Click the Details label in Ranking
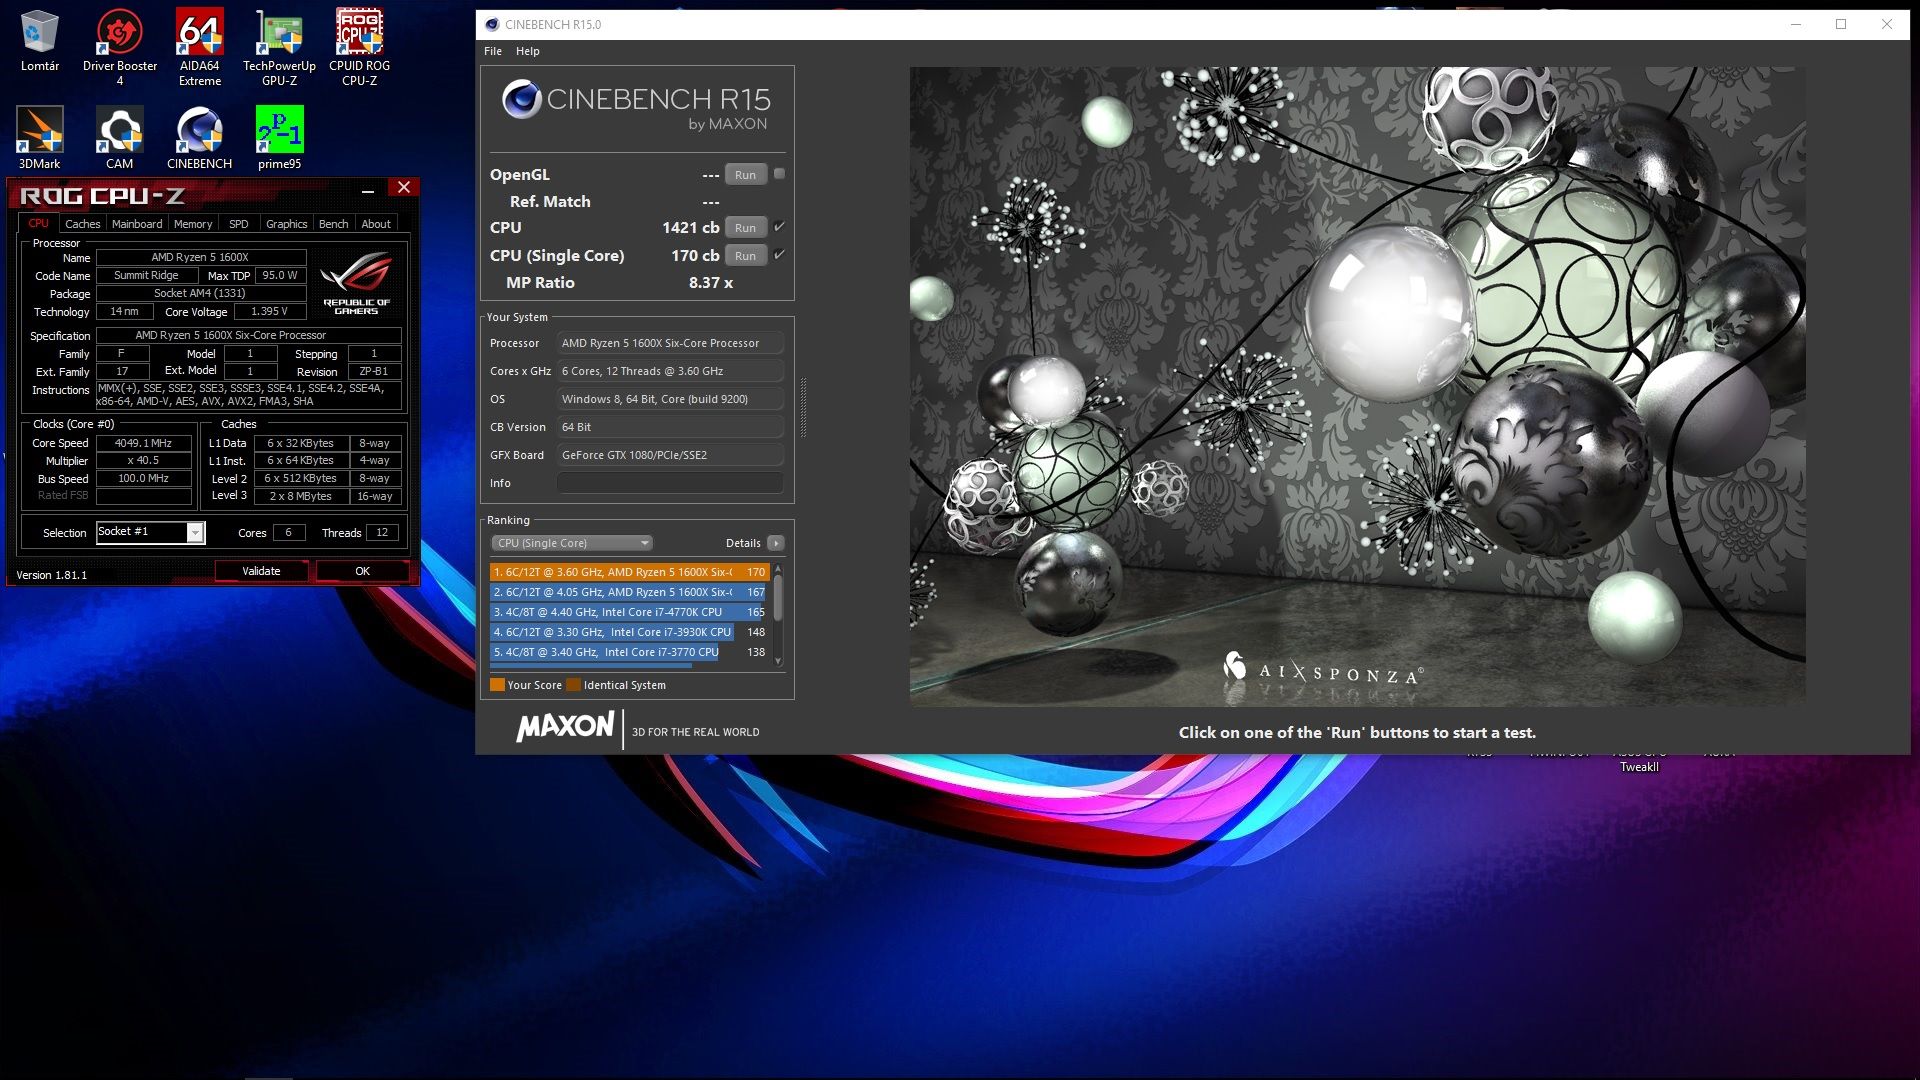The height and width of the screenshot is (1080, 1920). (743, 543)
